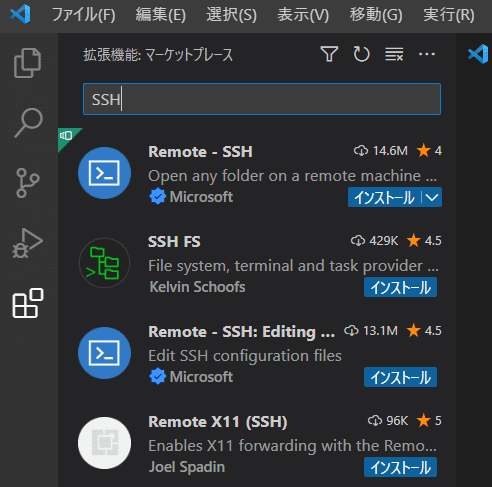Install Remote - SSH: Editing extension
The image size is (492, 487).
400,377
